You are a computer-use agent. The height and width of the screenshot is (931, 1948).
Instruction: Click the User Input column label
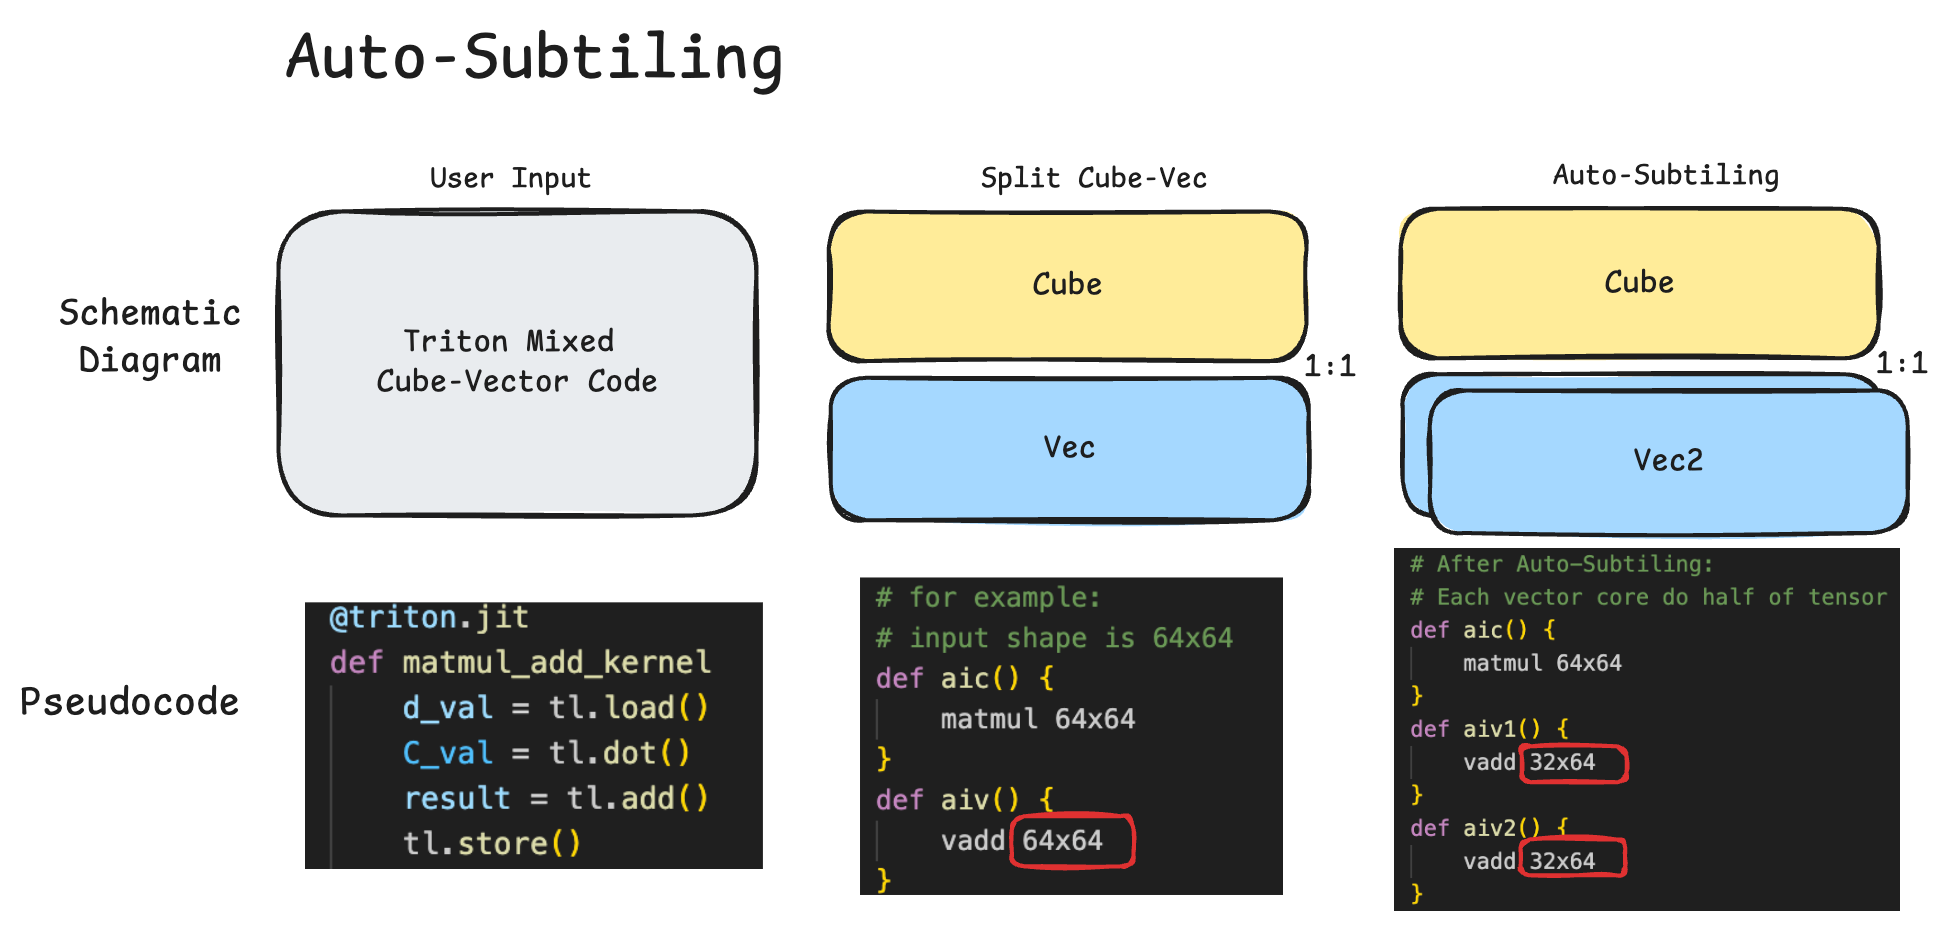pos(510,178)
